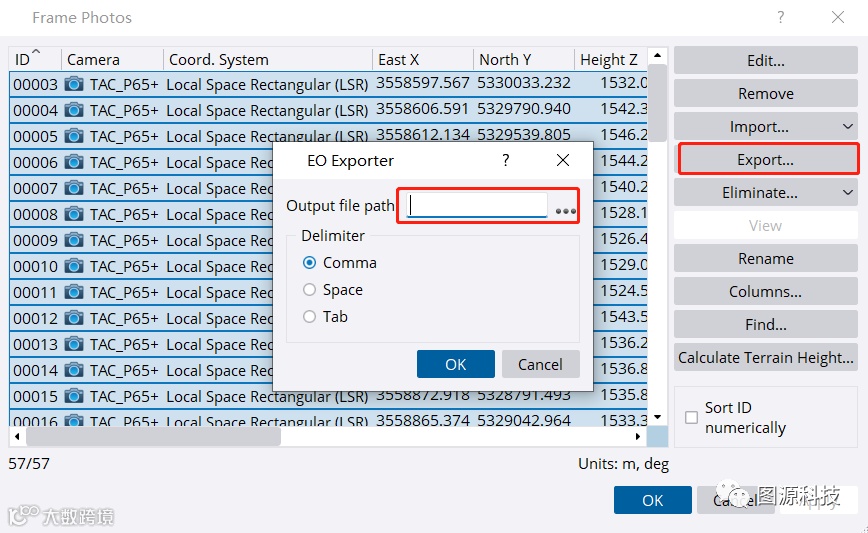Click camera icon in row 00012
868x533 pixels.
tap(74, 318)
